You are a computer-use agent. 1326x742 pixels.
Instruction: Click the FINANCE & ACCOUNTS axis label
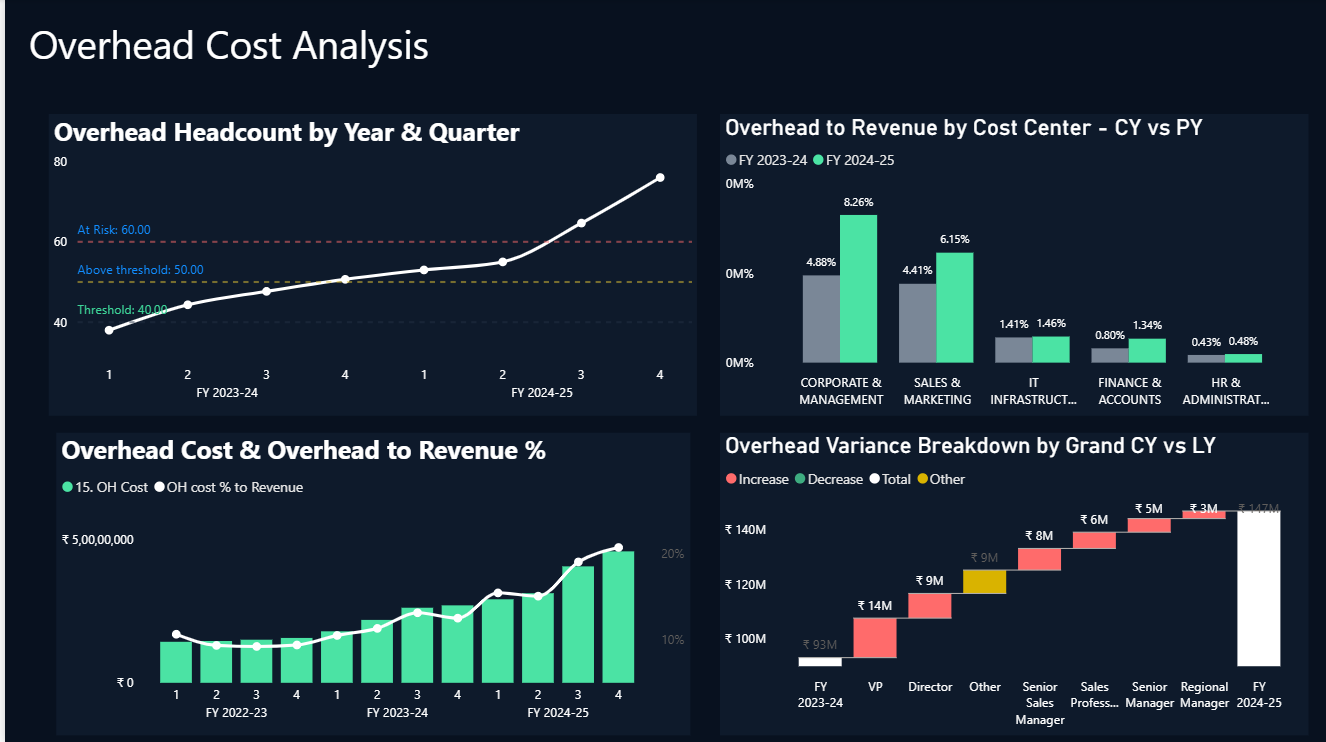pyautogui.click(x=1130, y=391)
